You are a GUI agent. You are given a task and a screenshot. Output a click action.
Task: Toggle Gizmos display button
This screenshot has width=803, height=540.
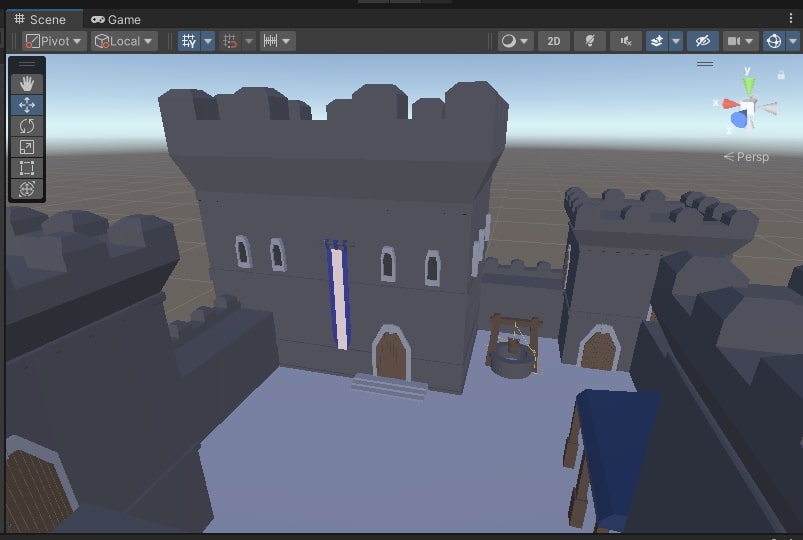[x=774, y=41]
